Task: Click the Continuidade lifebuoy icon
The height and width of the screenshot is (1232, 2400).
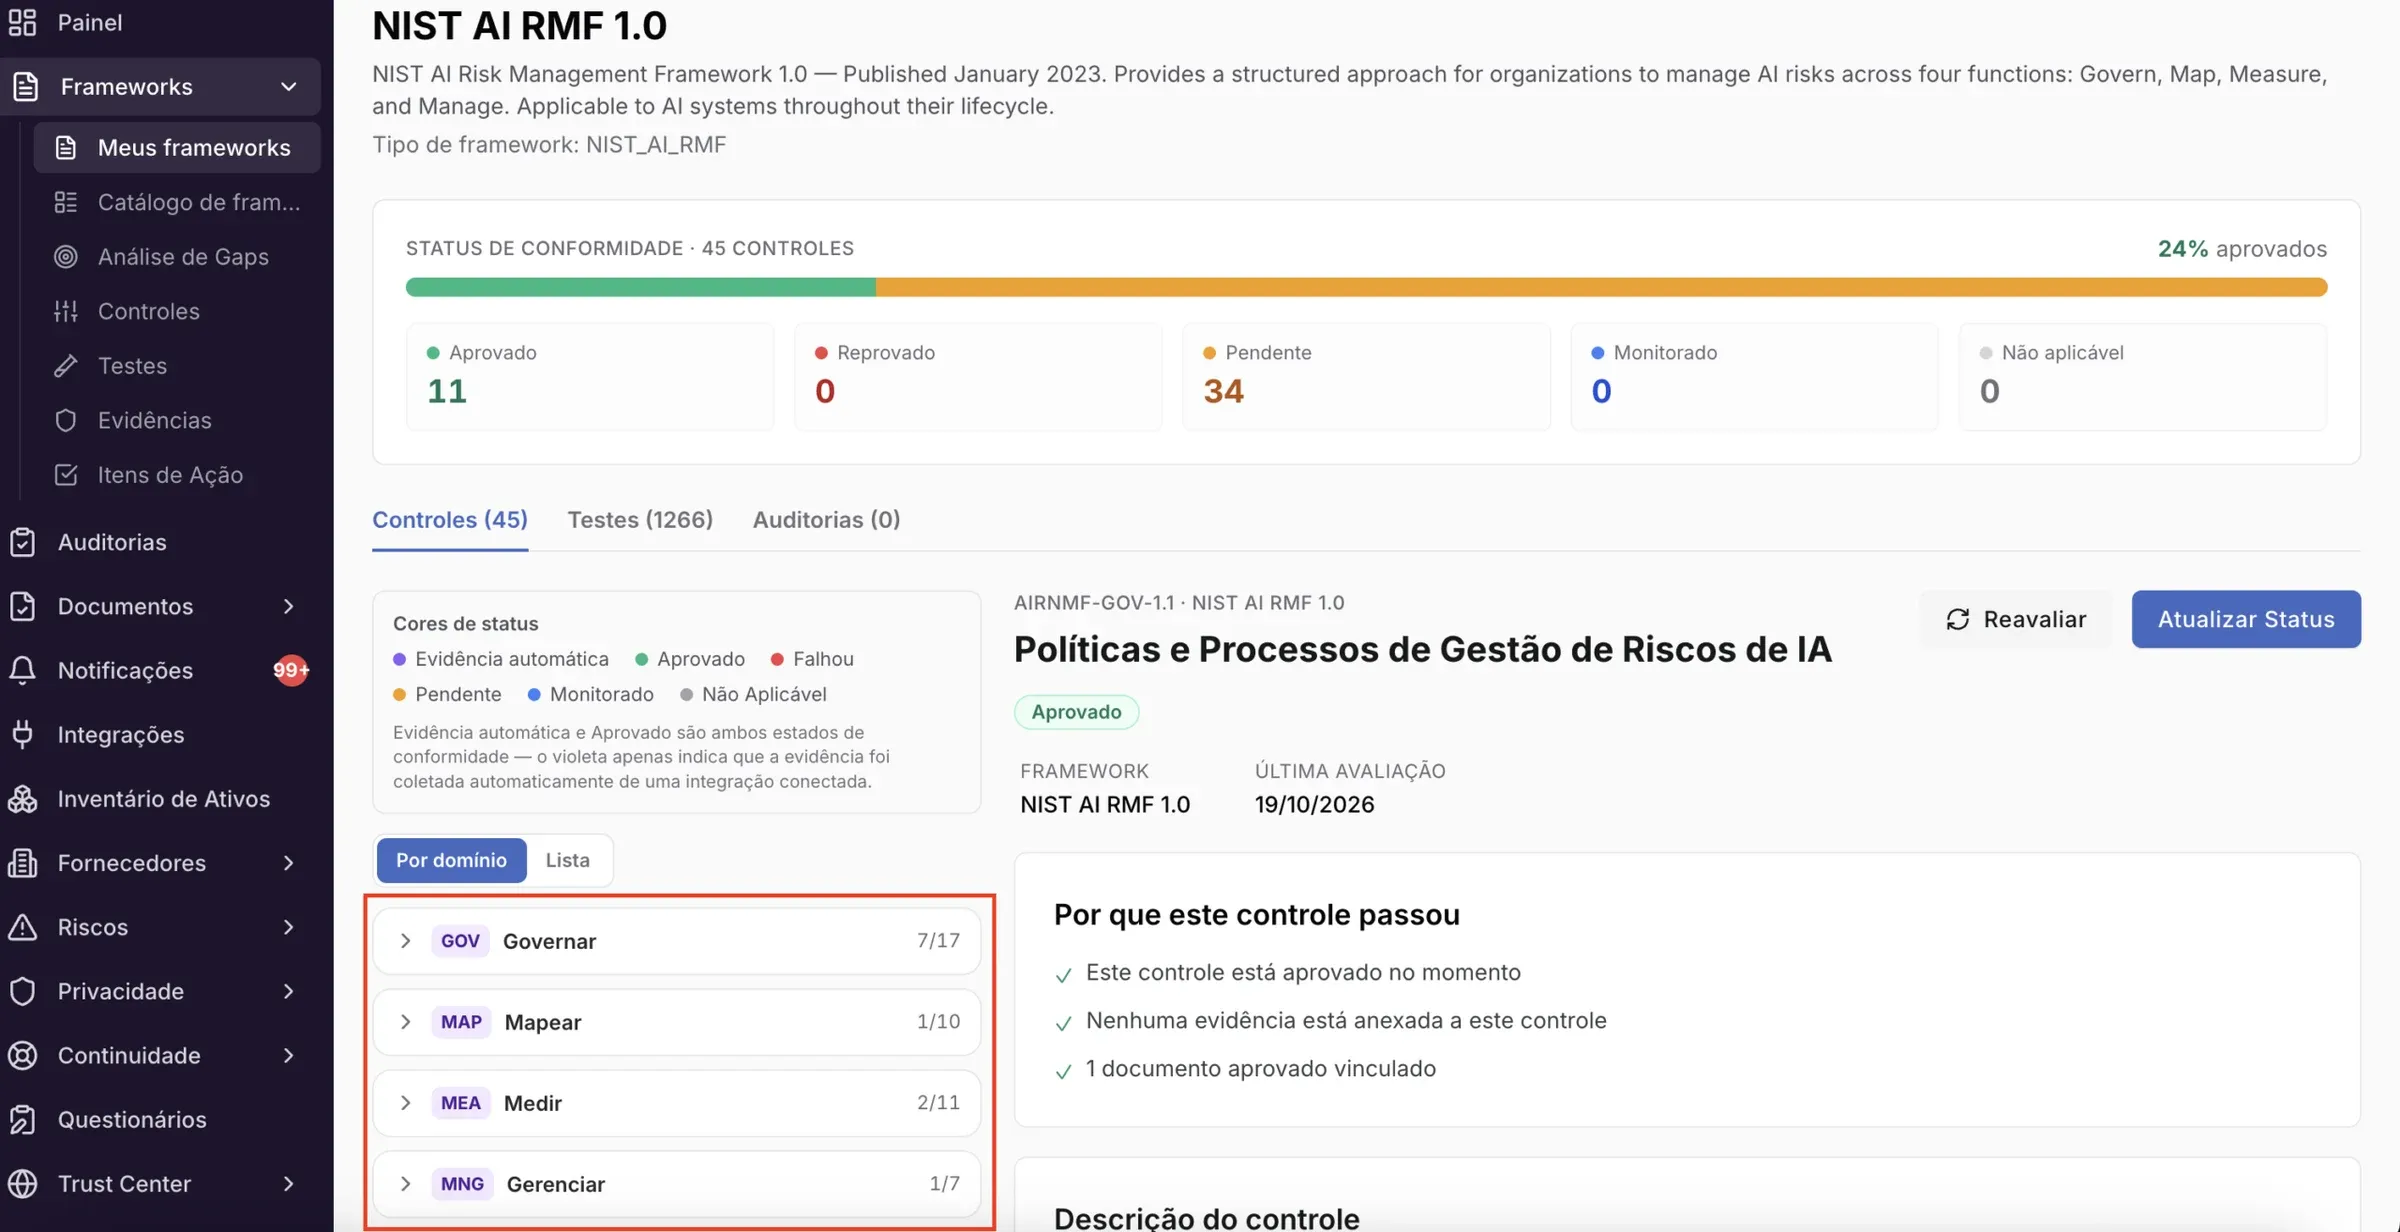Action: (x=22, y=1055)
